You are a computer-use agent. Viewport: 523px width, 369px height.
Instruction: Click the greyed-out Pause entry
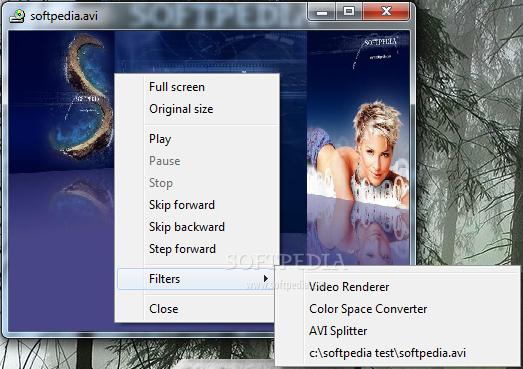tap(197, 161)
